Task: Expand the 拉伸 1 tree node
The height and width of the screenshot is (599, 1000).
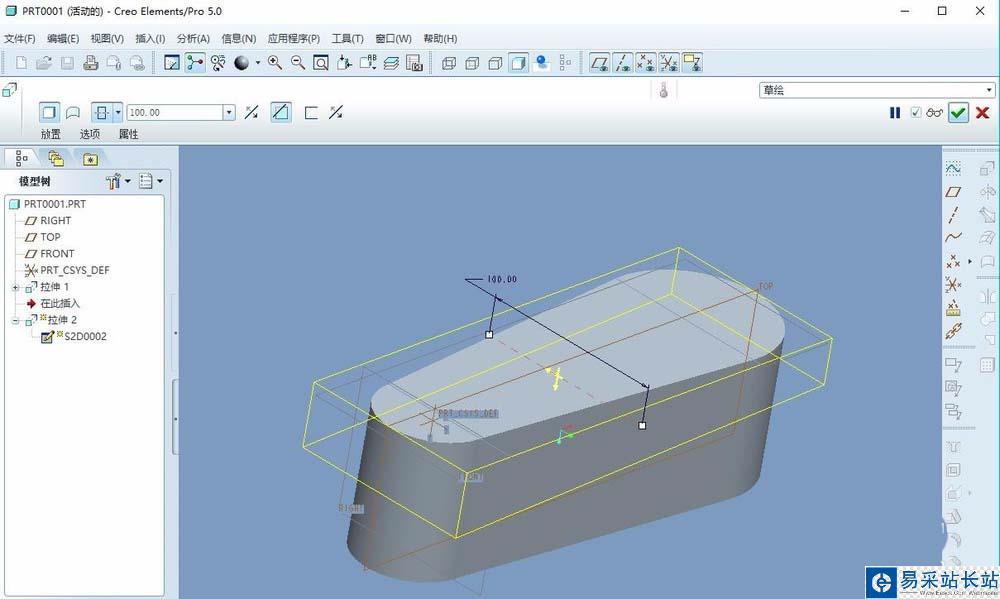Action: pos(16,288)
